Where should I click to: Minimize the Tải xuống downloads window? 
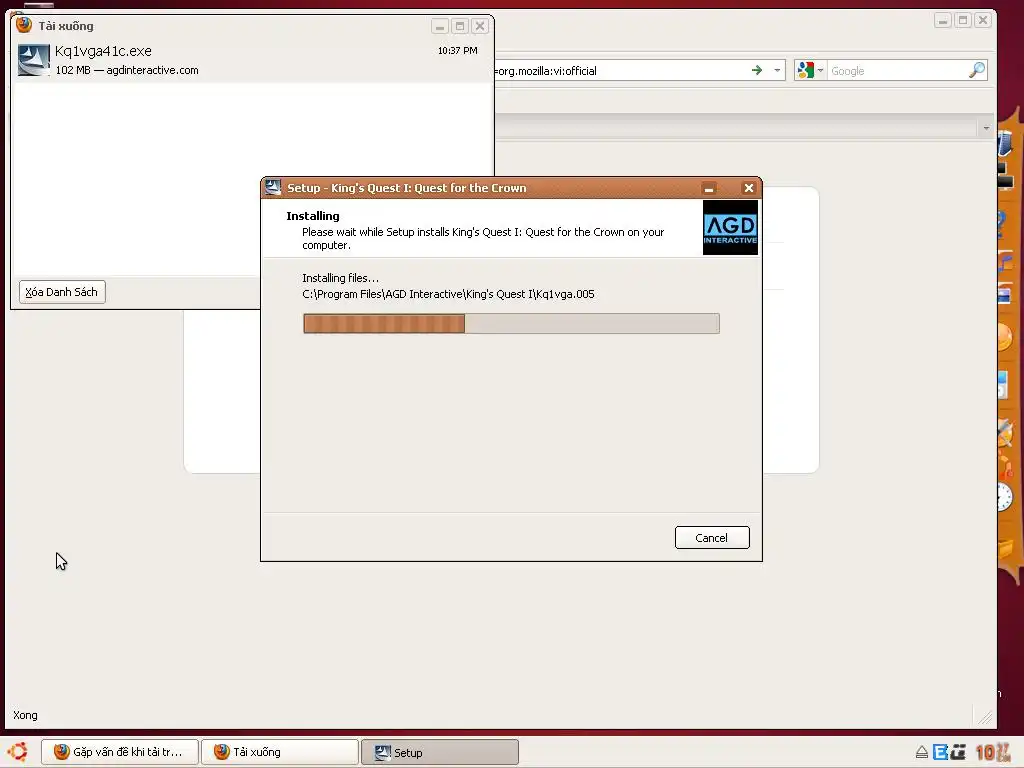(x=440, y=26)
